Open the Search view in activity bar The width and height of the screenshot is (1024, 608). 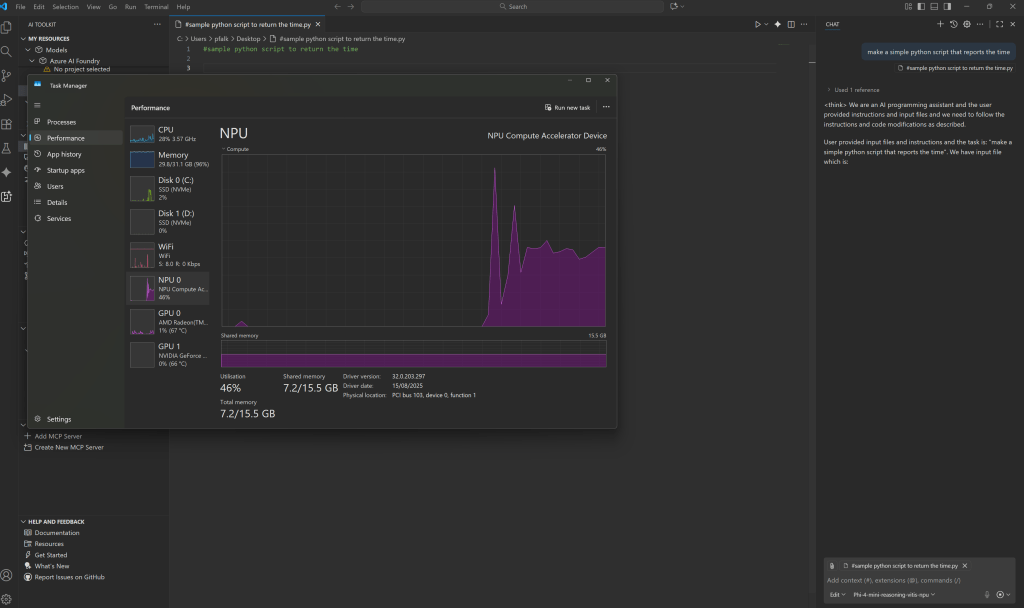[7, 51]
